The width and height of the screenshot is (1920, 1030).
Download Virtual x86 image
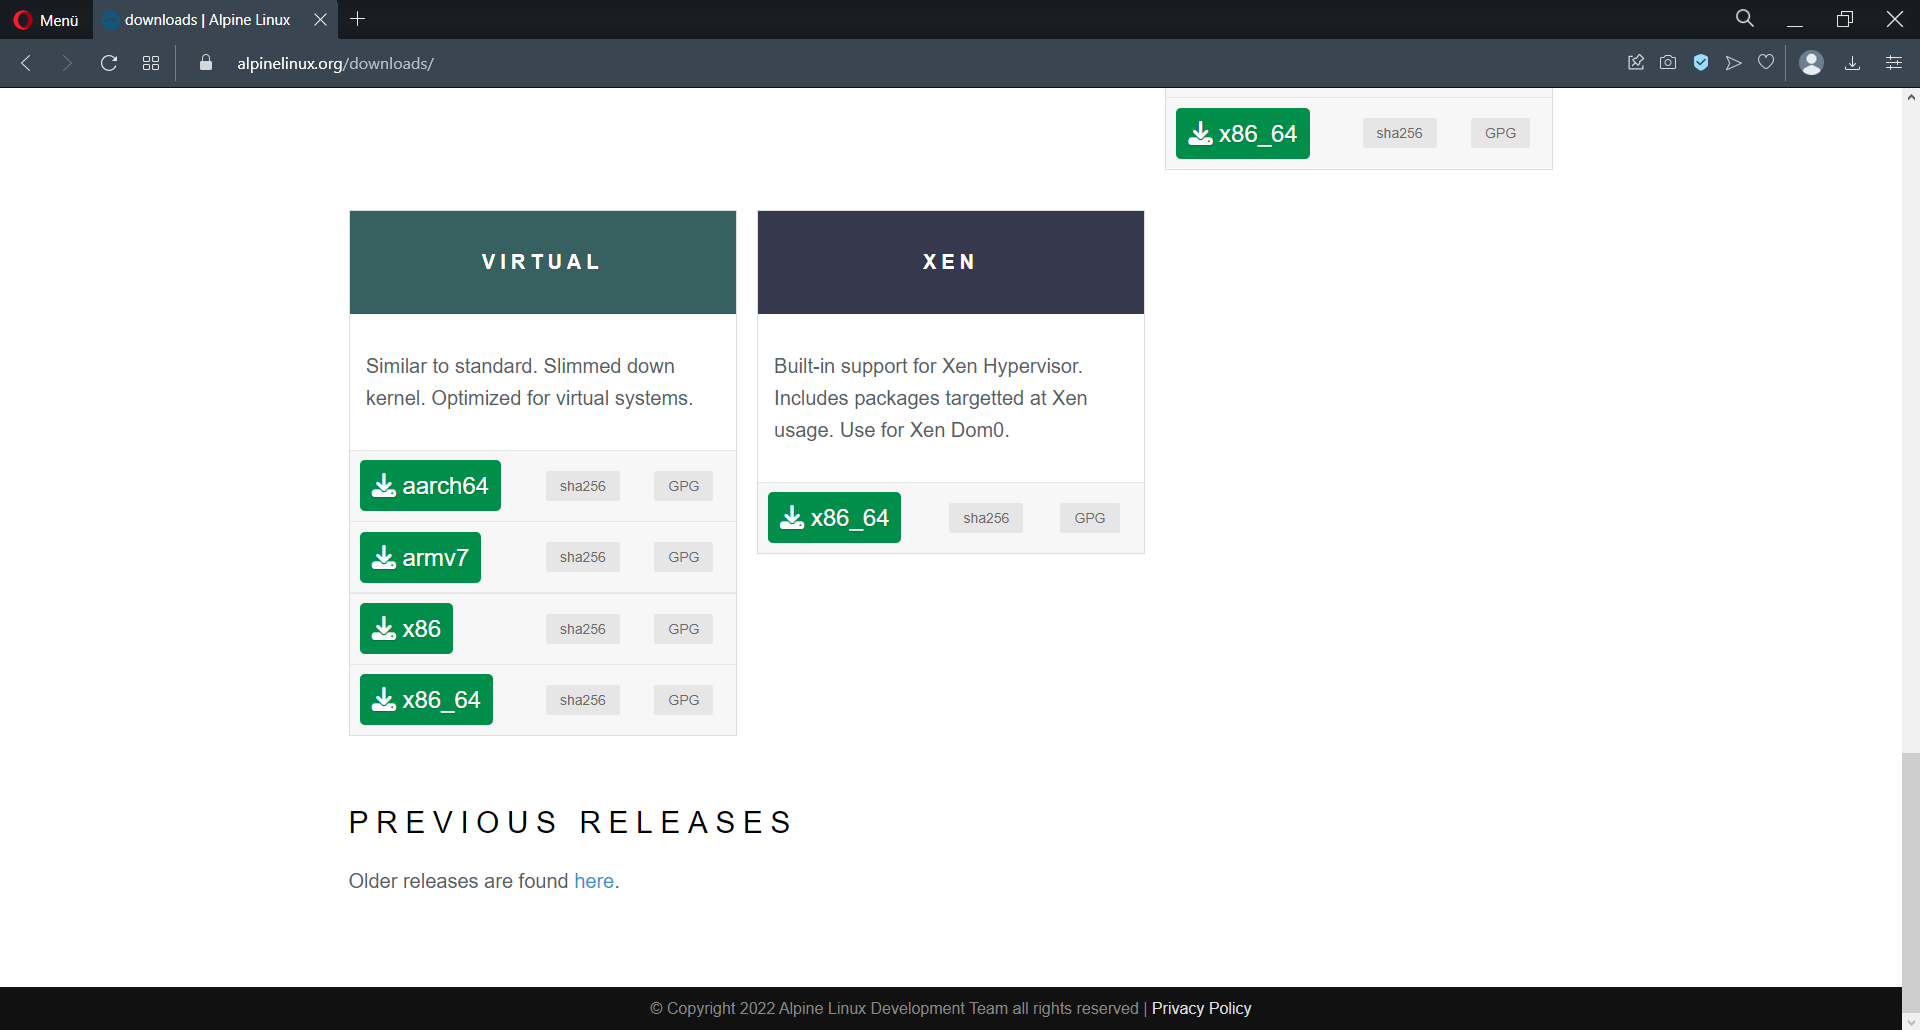(x=406, y=629)
